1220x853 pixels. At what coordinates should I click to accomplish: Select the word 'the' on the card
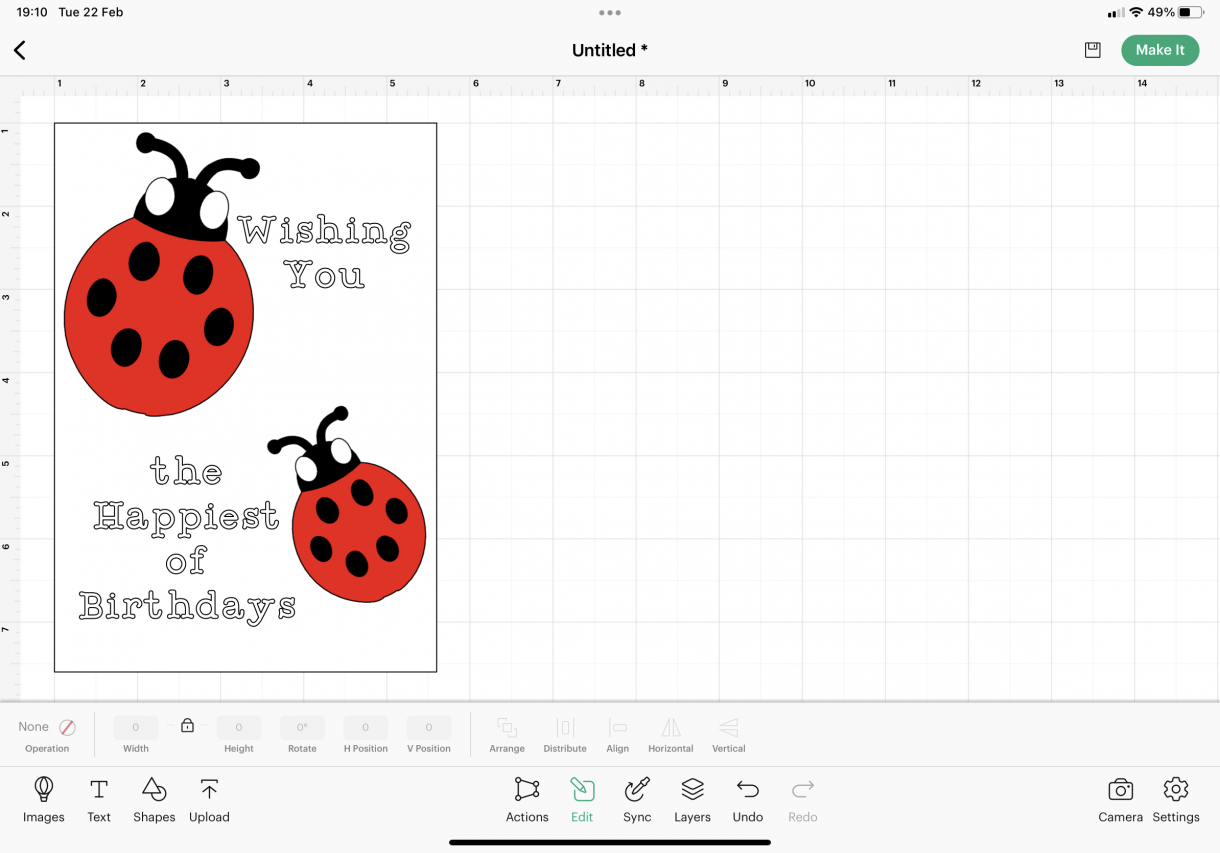tap(186, 470)
